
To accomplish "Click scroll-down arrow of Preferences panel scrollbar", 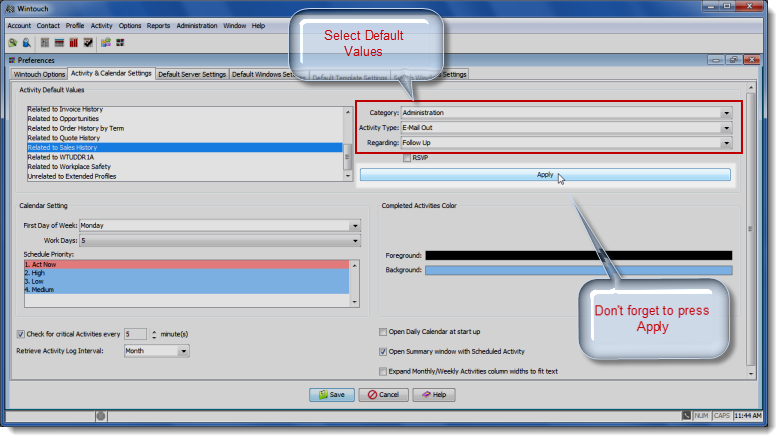I will pyautogui.click(x=751, y=374).
